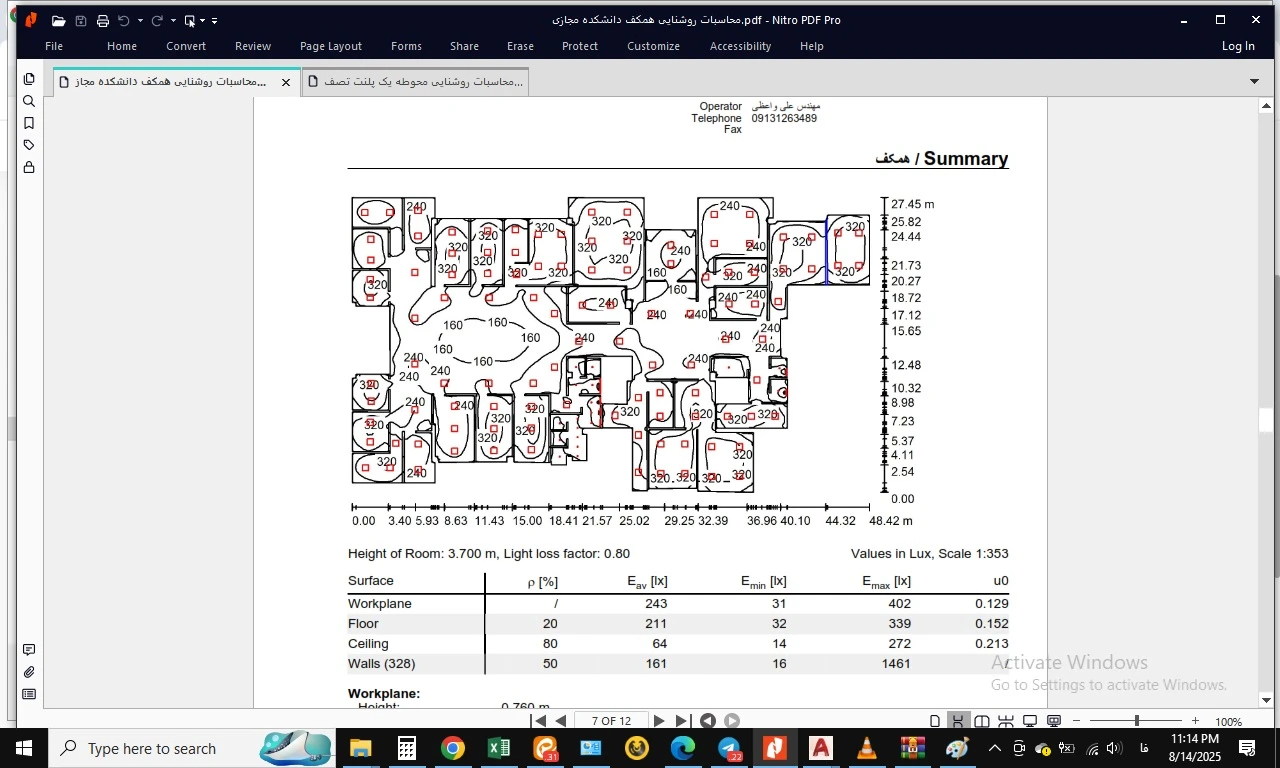Click the zoom slider handle
This screenshot has width=1280, height=768.
click(x=1136, y=721)
